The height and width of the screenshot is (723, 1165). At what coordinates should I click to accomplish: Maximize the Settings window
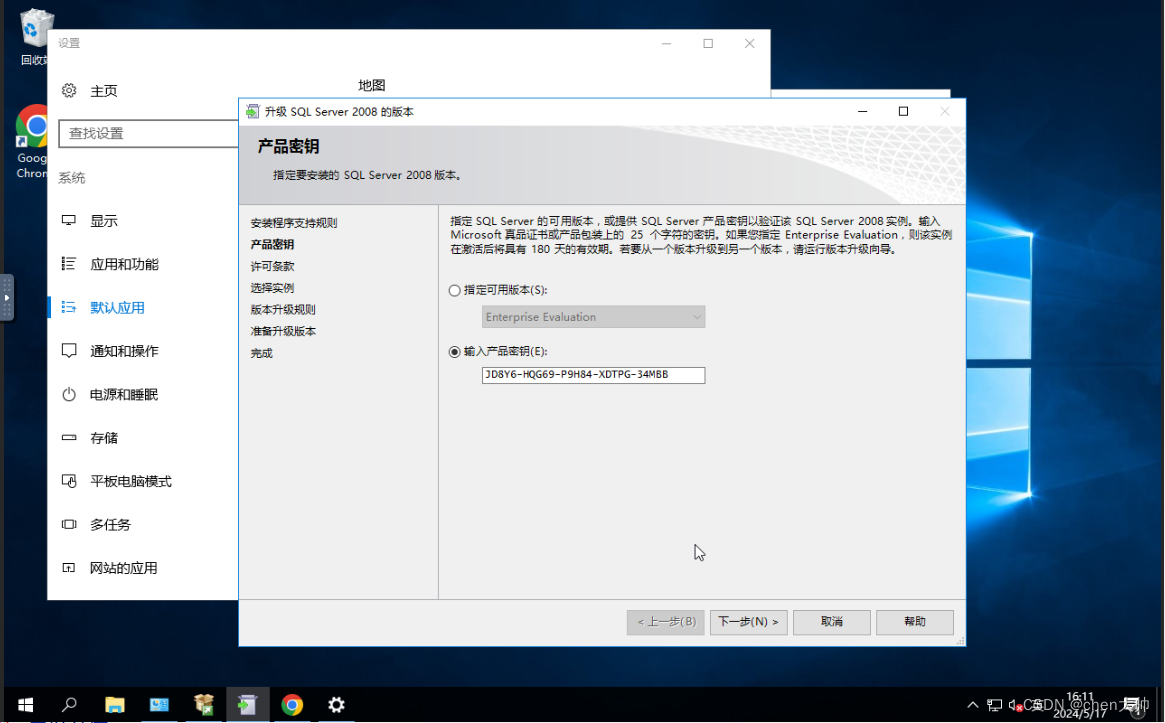[x=708, y=44]
